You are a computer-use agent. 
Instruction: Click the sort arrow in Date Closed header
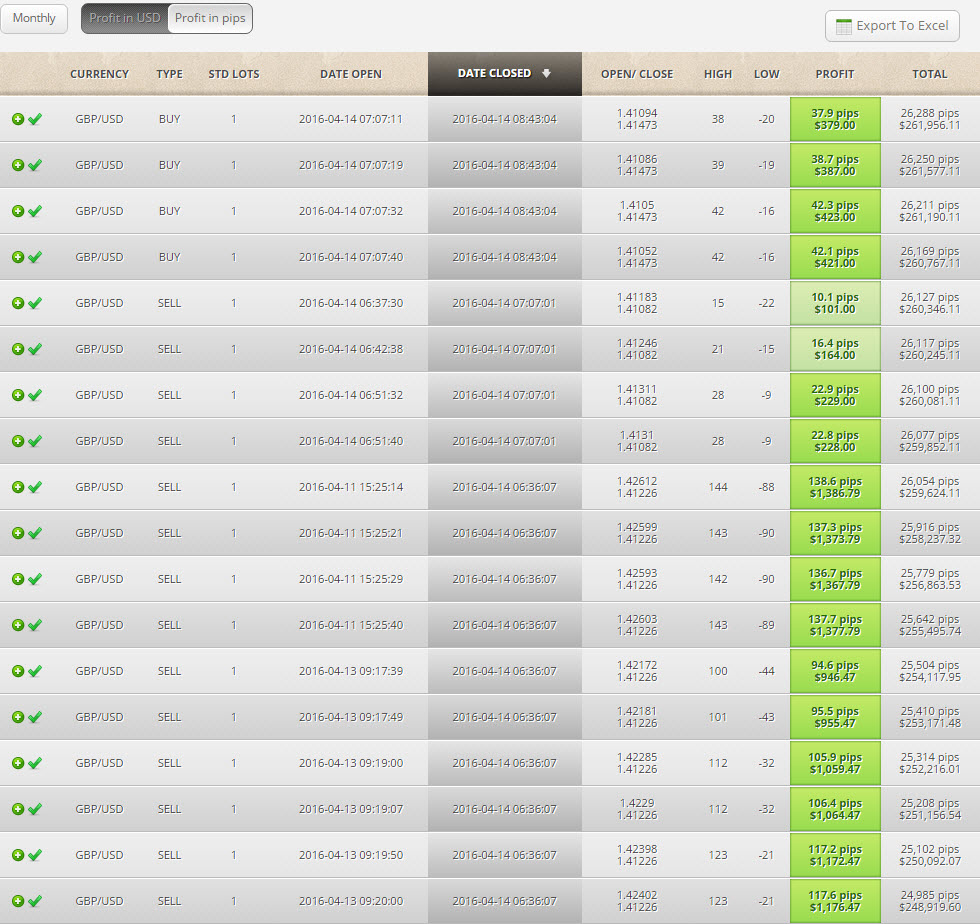pyautogui.click(x=546, y=73)
